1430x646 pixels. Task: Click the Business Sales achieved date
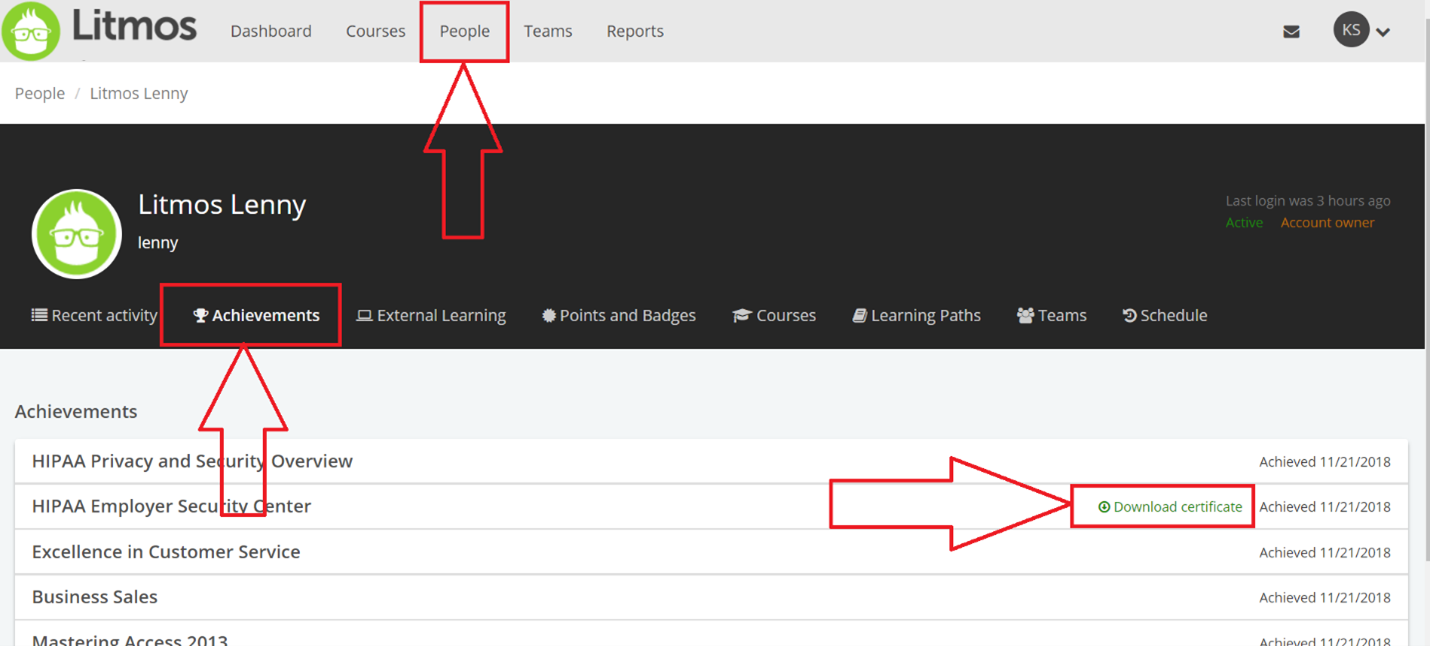[x=1325, y=598]
